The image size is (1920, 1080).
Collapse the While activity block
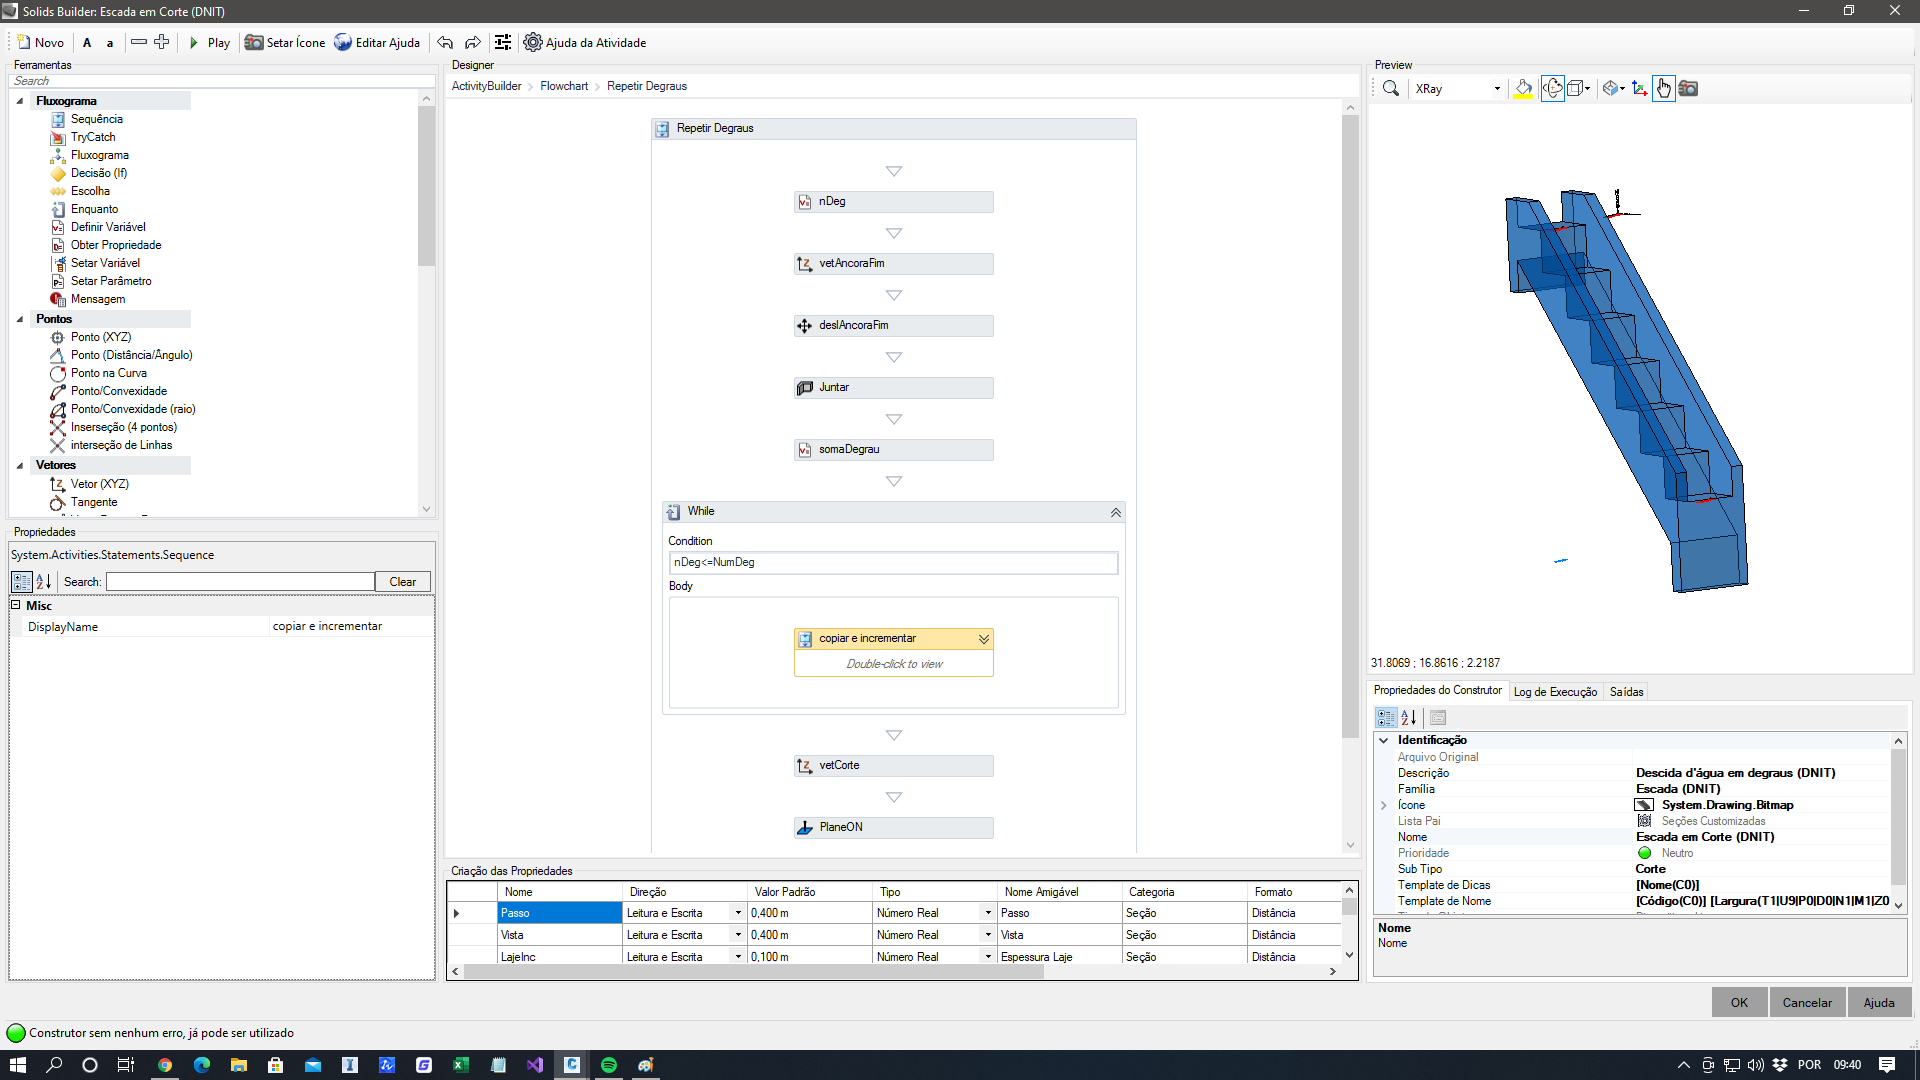coord(1115,512)
